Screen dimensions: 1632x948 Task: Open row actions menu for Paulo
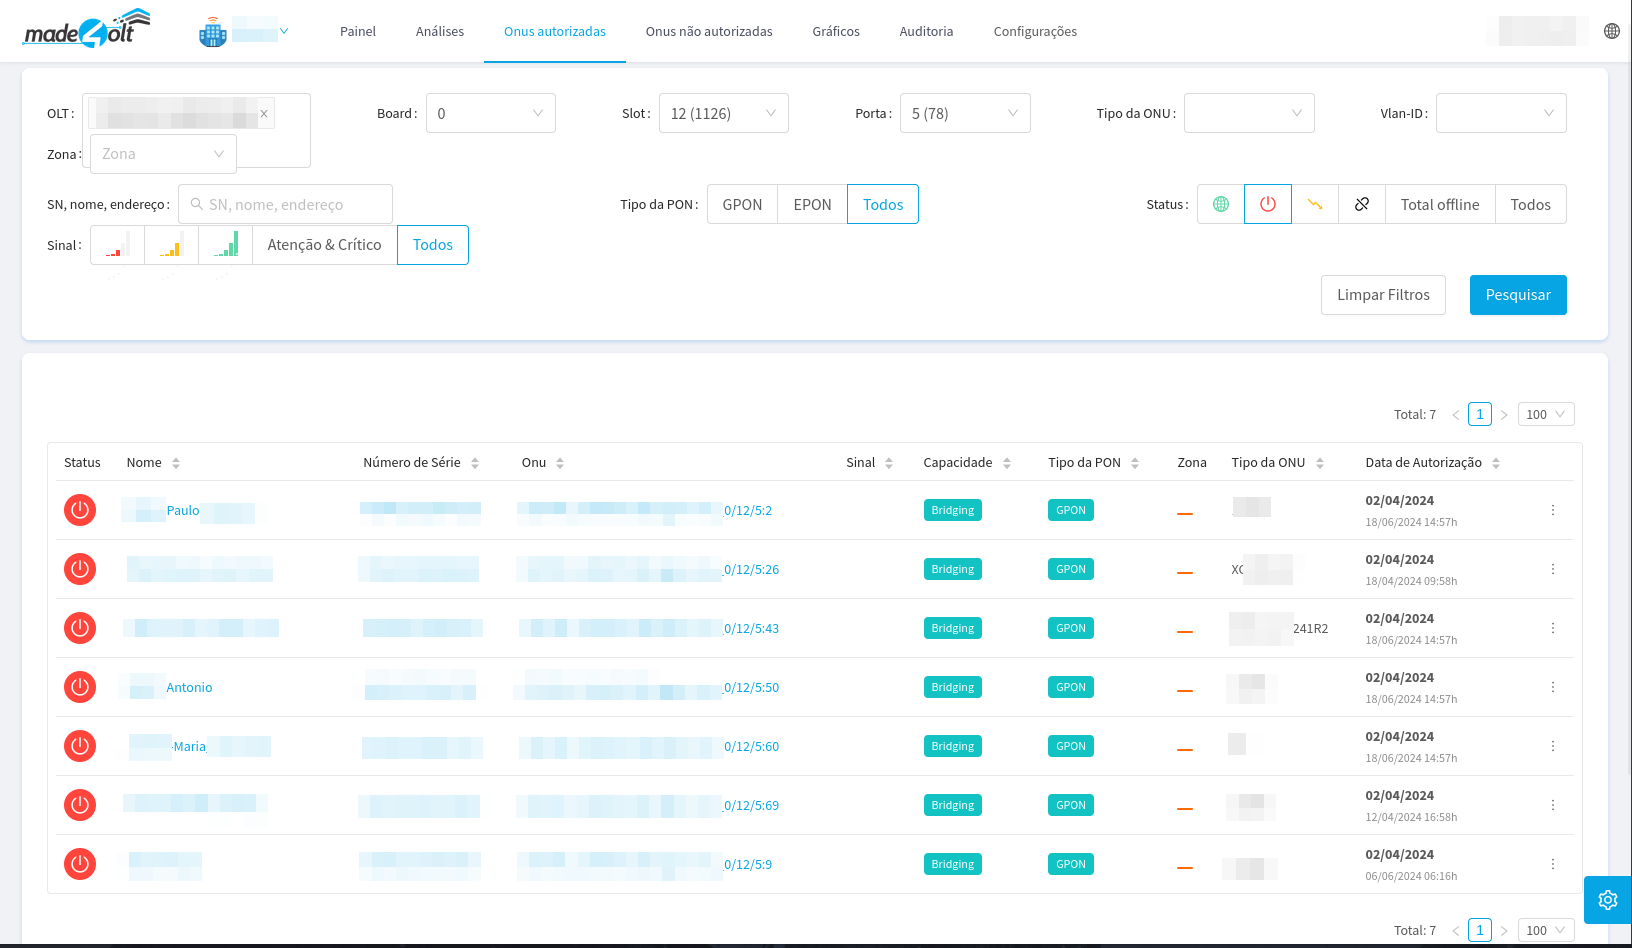coord(1552,510)
